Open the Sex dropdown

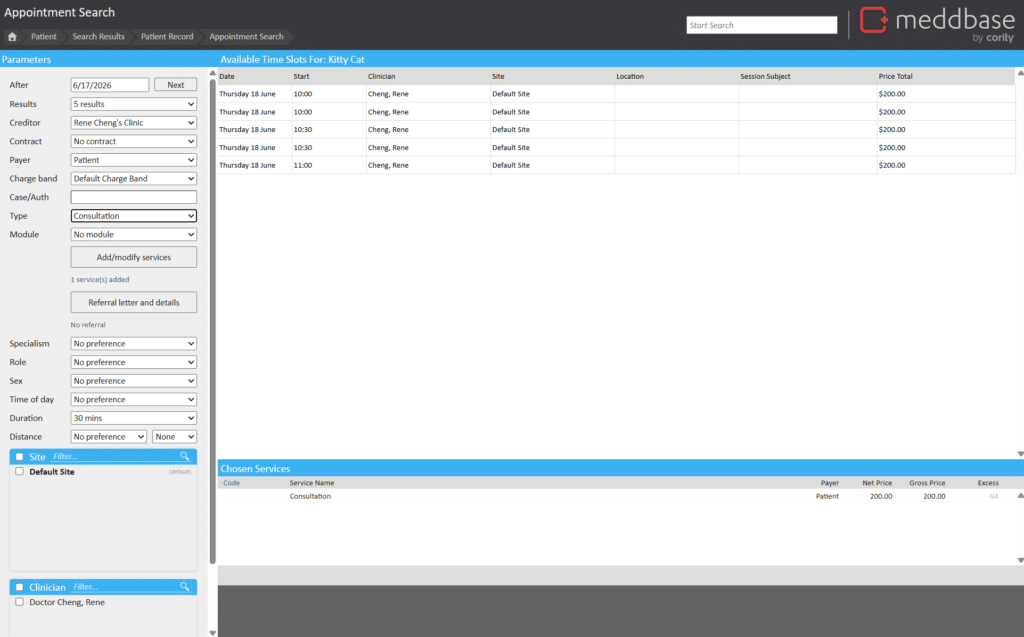coord(133,380)
